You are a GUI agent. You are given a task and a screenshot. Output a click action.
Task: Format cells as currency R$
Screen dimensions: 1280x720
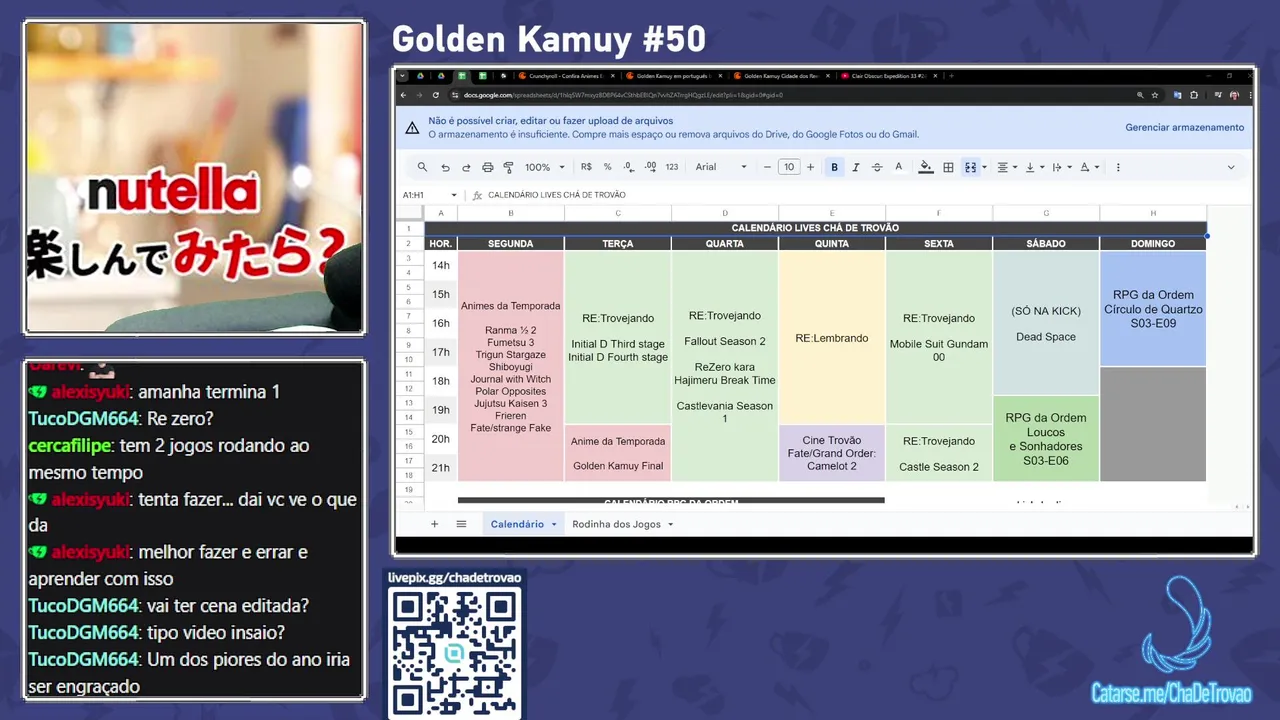tap(586, 167)
